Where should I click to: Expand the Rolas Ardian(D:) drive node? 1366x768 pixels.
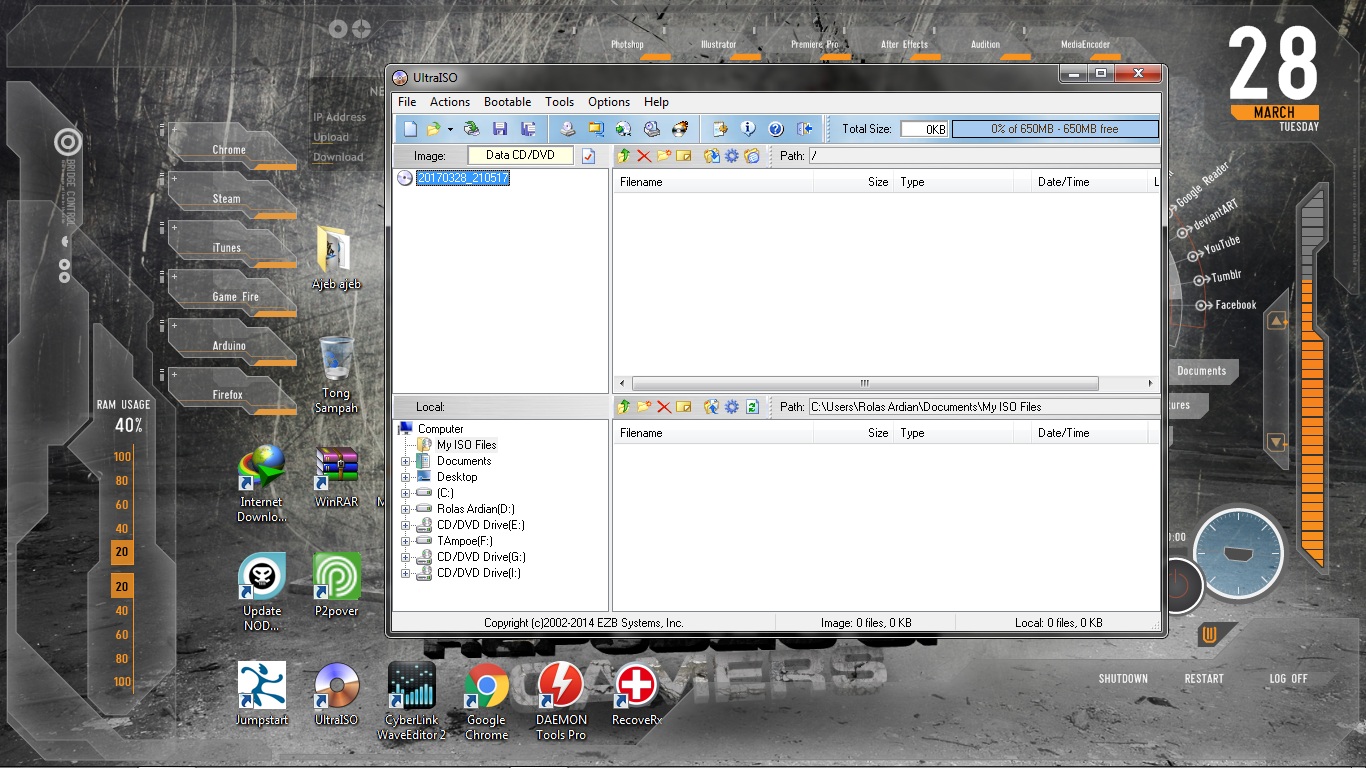tap(406, 509)
